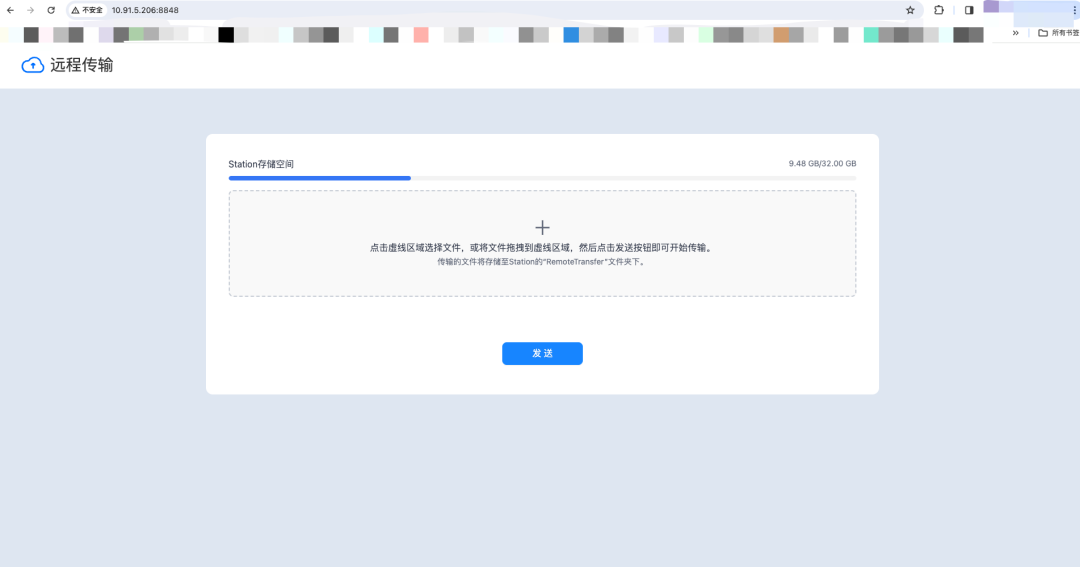Open the browser extensions puzzle icon

(x=939, y=10)
